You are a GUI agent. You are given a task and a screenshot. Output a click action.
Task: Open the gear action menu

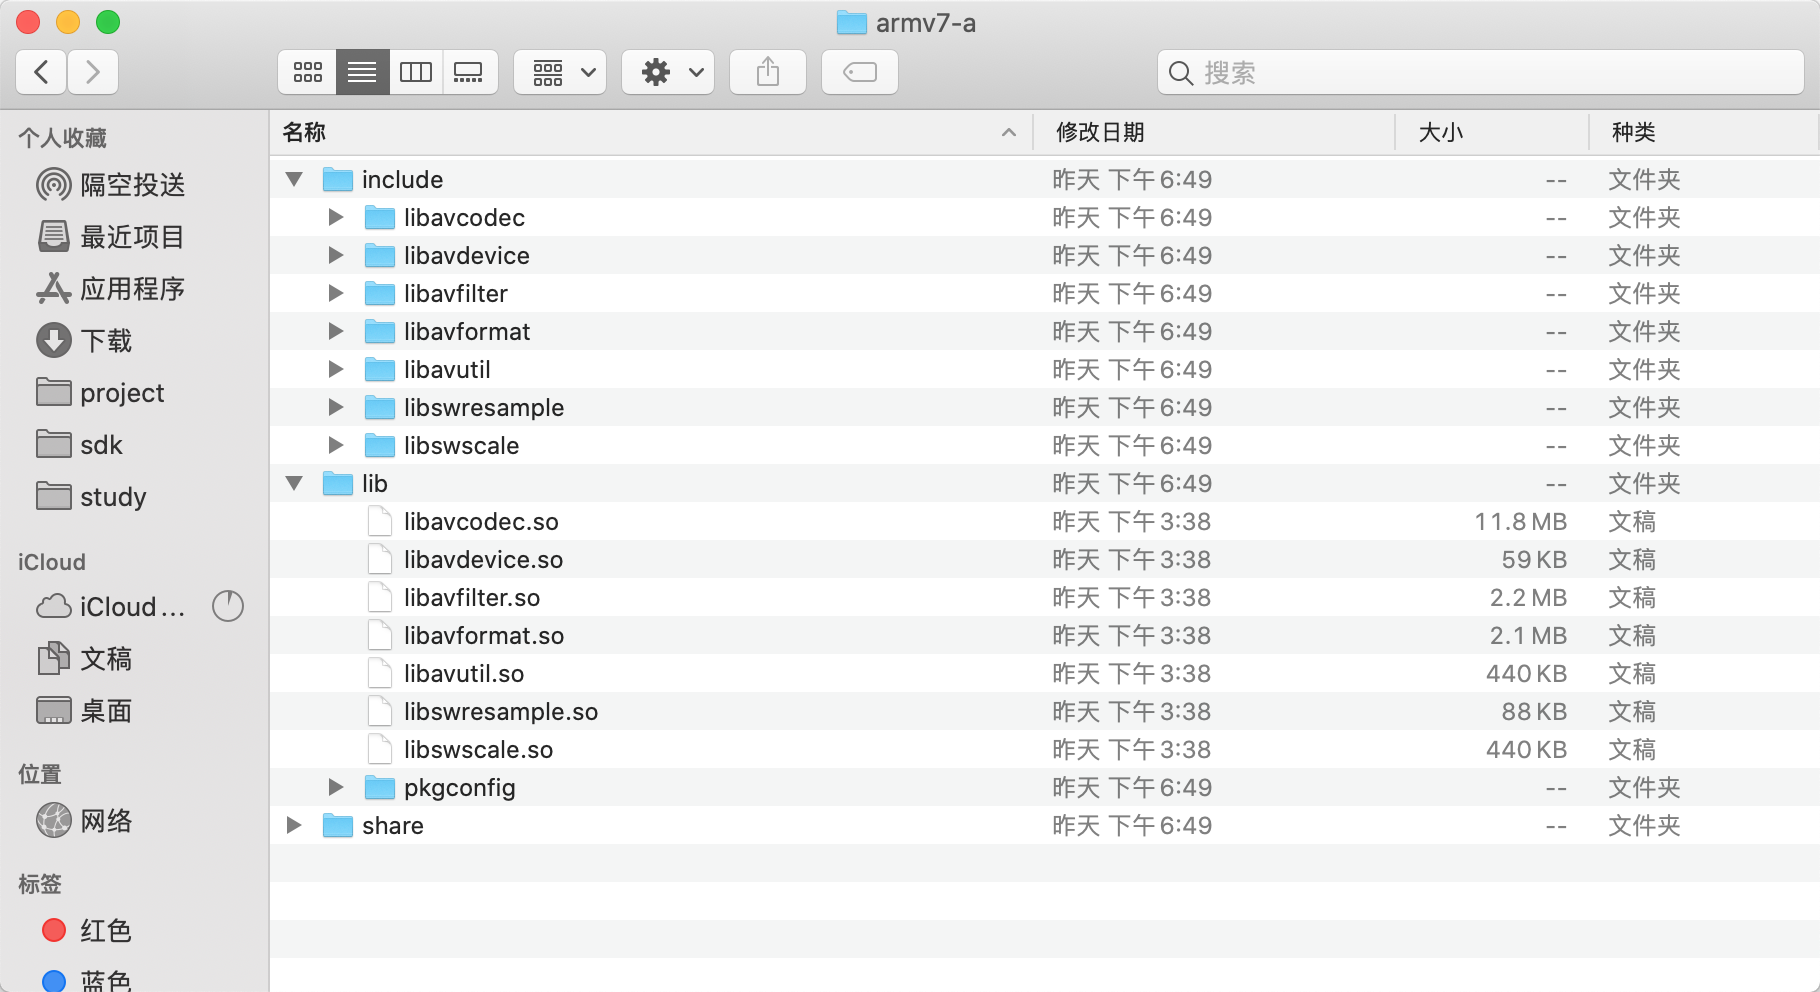668,72
